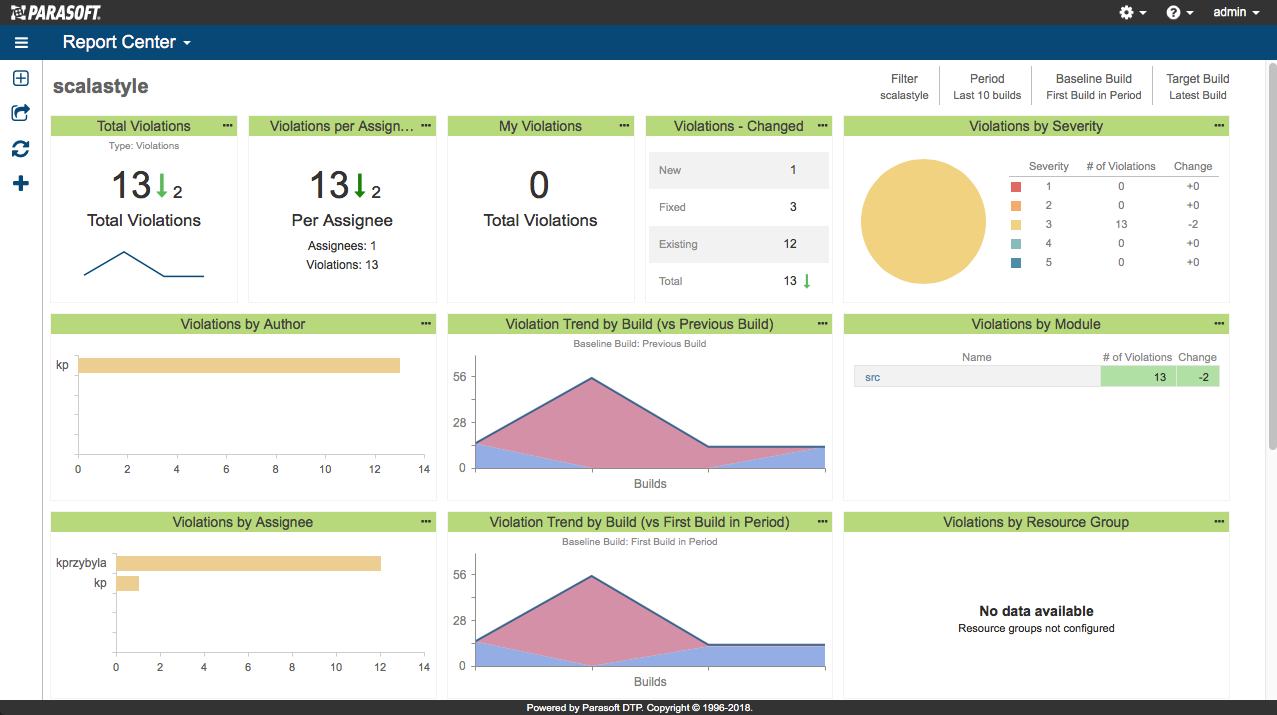Click the severity 1 red swatch

(1016, 187)
